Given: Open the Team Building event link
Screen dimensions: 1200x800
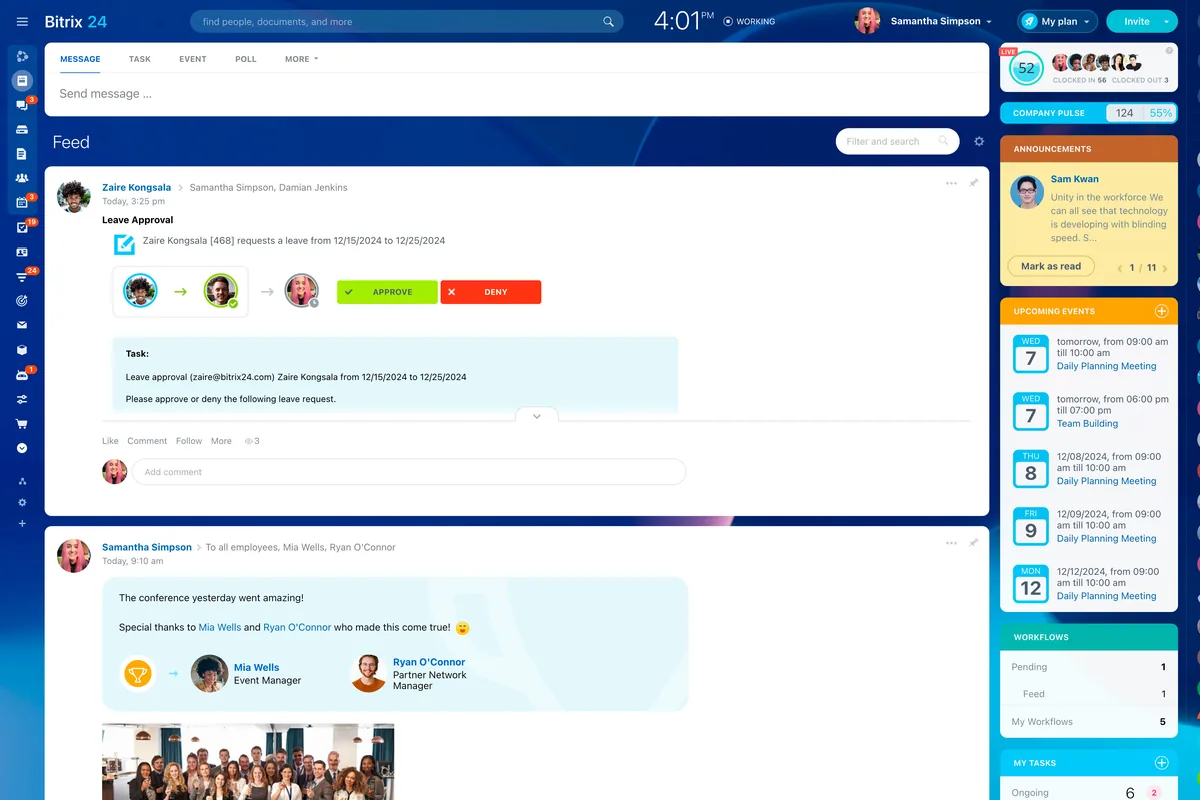Looking at the screenshot, I should pyautogui.click(x=1087, y=424).
